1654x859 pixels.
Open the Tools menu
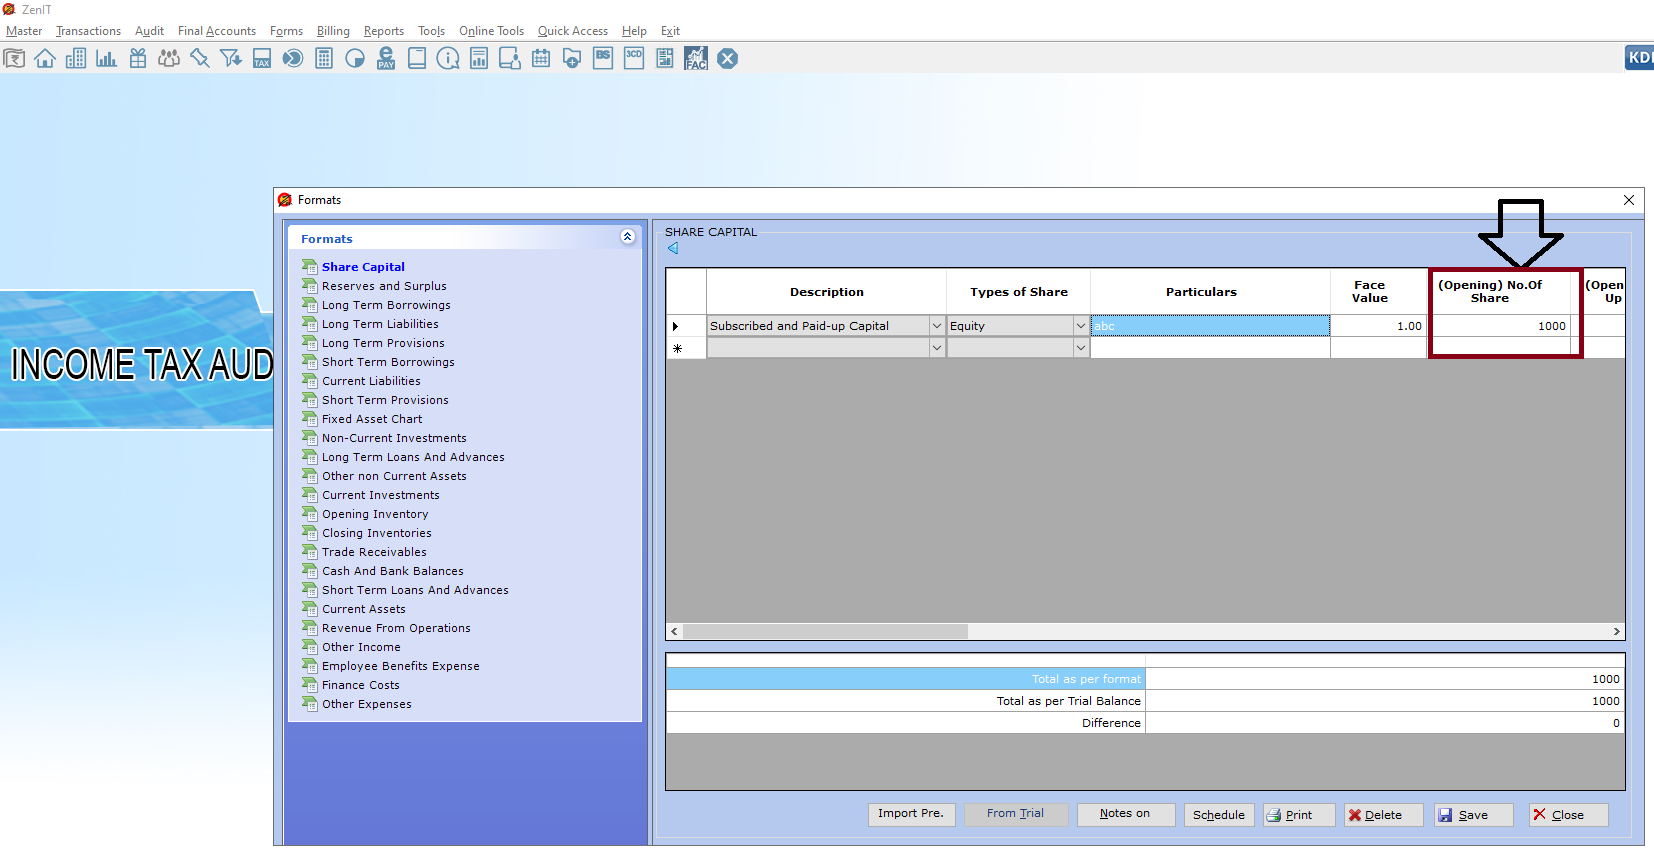tap(431, 31)
